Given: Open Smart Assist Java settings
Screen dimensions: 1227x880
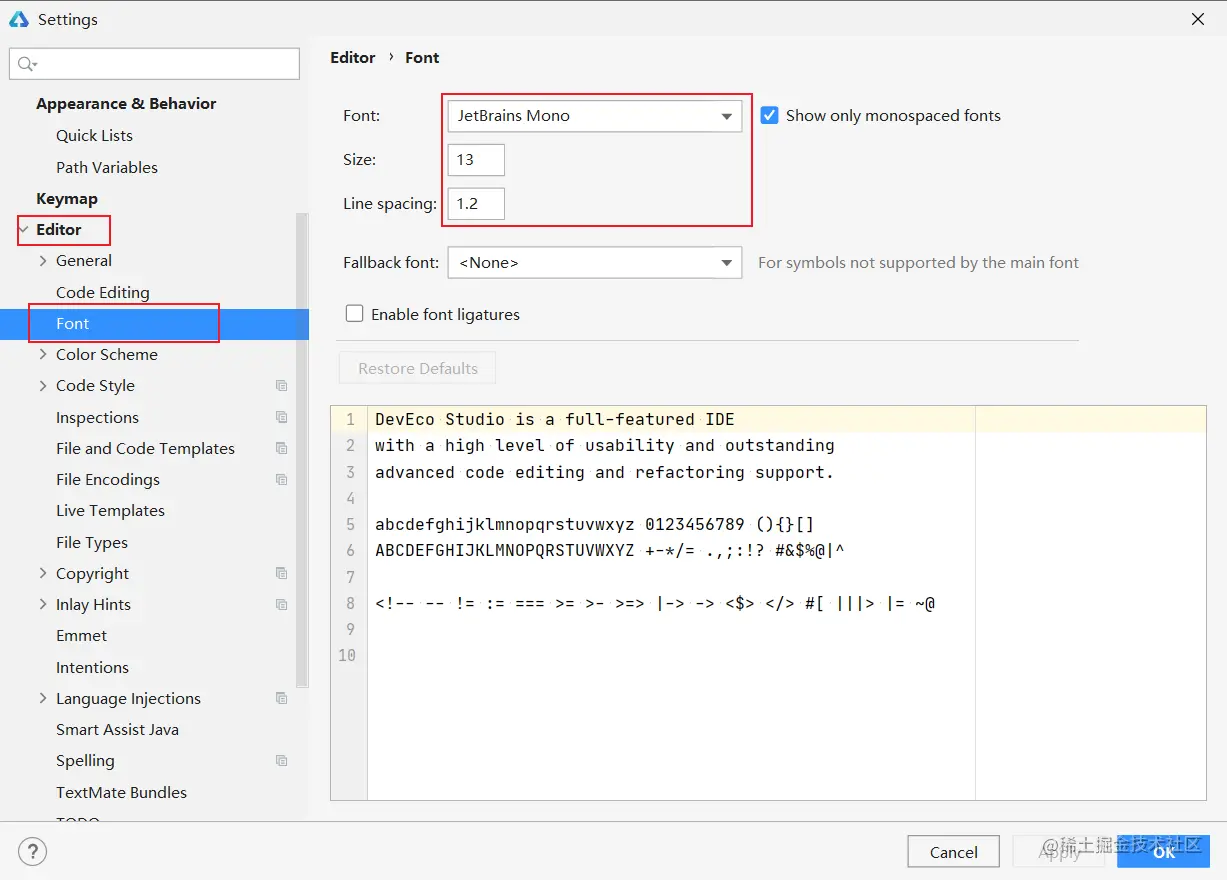Looking at the screenshot, I should click(117, 729).
